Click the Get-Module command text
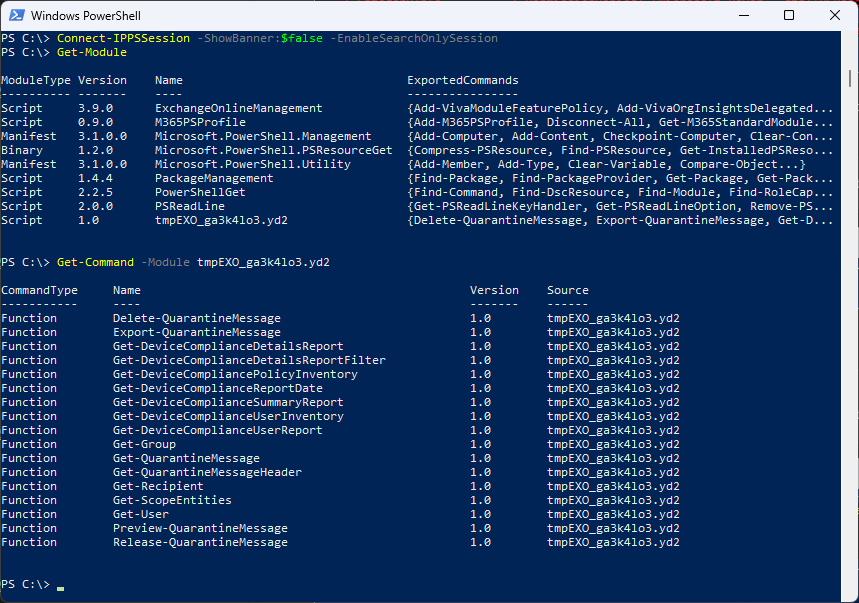The height and width of the screenshot is (603, 859). pyautogui.click(x=92, y=53)
